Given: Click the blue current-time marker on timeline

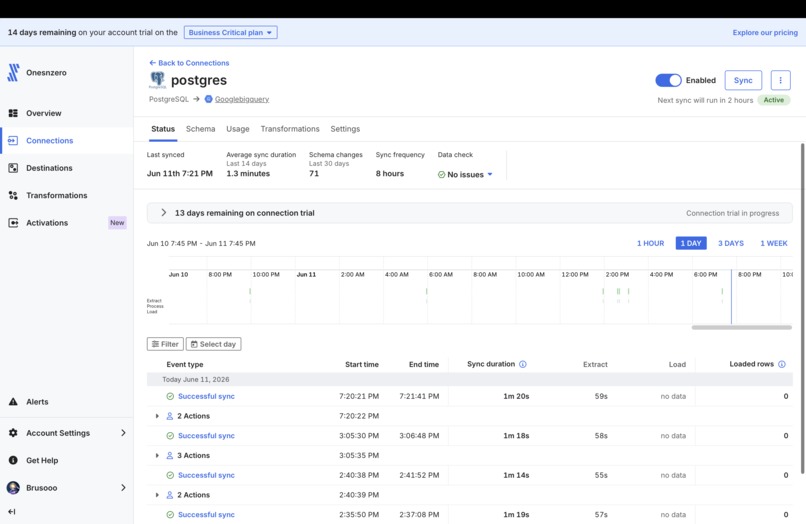Looking at the screenshot, I should [731, 297].
